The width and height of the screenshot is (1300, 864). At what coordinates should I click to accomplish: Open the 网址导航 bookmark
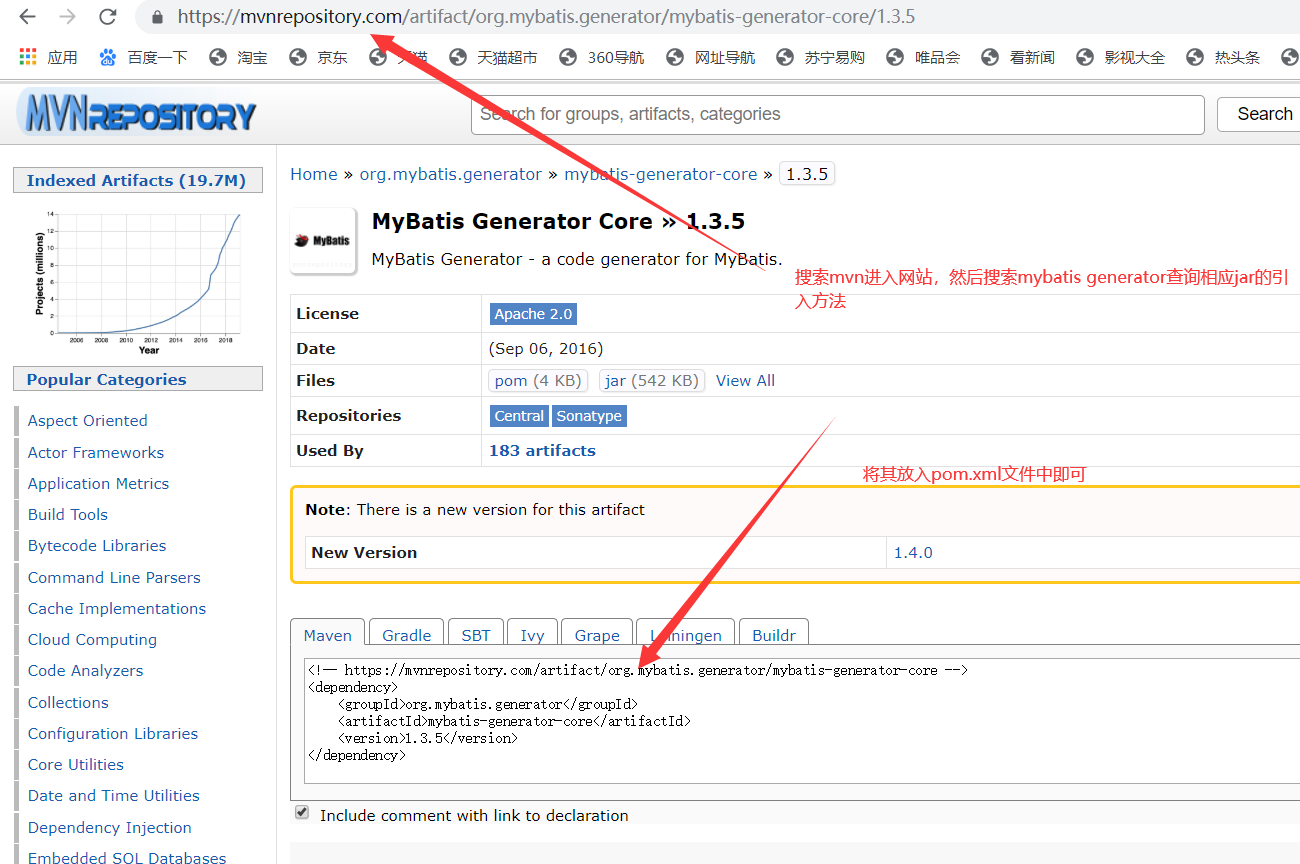(710, 57)
